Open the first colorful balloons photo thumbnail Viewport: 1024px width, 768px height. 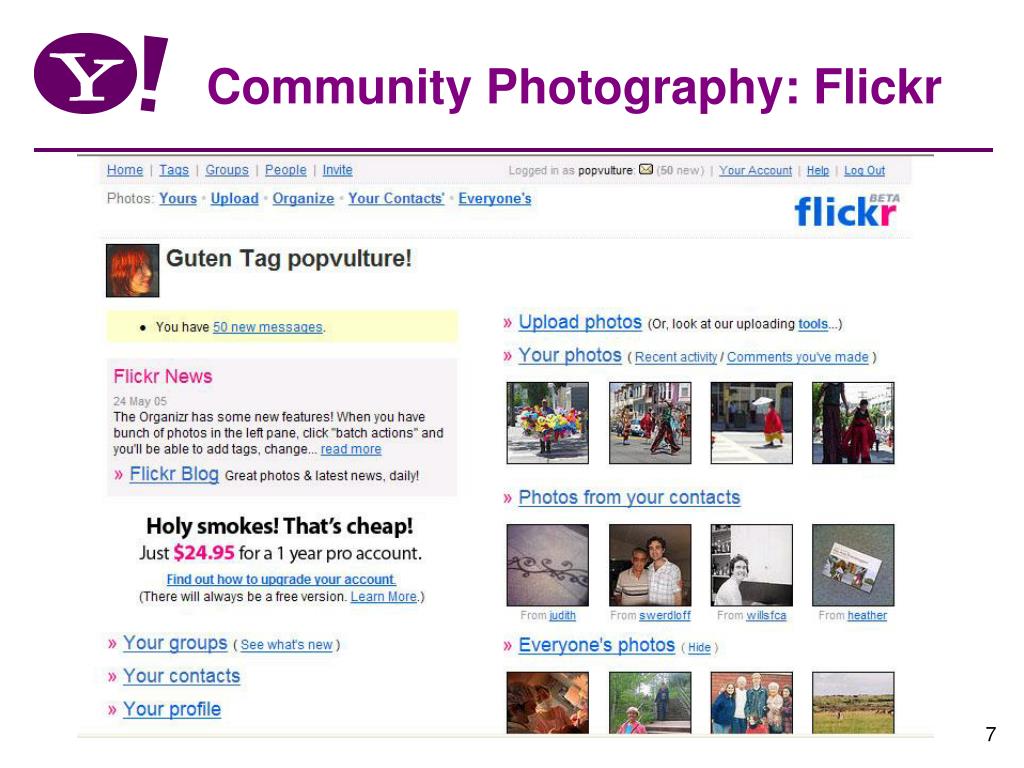(x=547, y=423)
